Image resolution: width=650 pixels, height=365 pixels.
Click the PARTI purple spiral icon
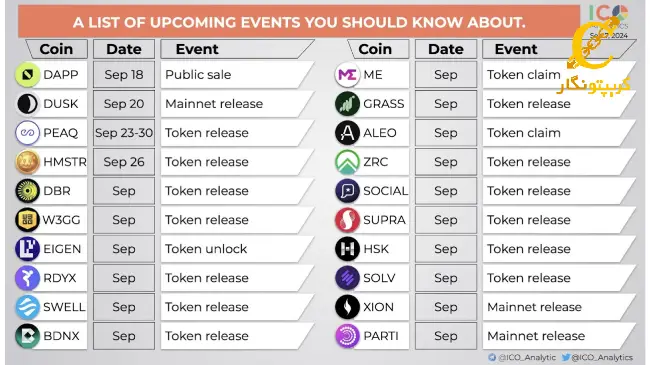coord(347,336)
